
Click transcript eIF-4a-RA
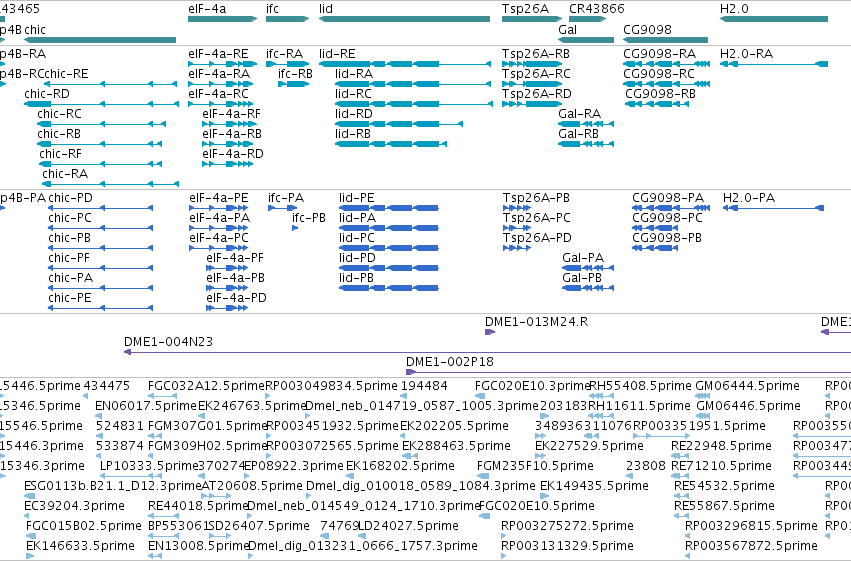tap(221, 84)
